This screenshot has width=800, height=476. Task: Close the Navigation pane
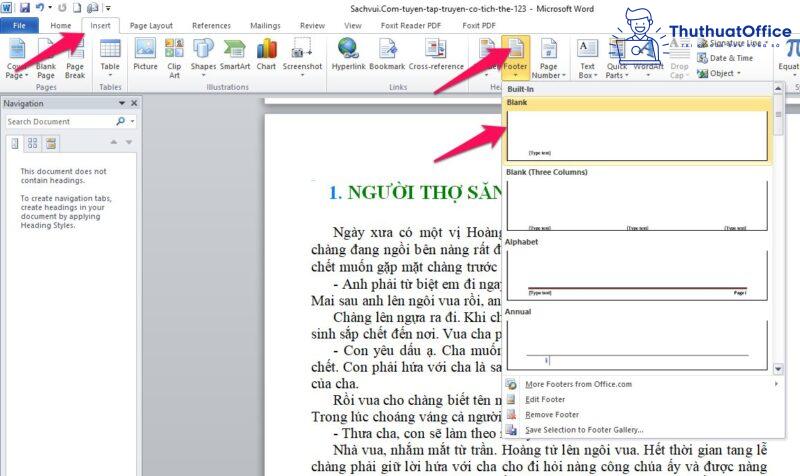tap(134, 103)
